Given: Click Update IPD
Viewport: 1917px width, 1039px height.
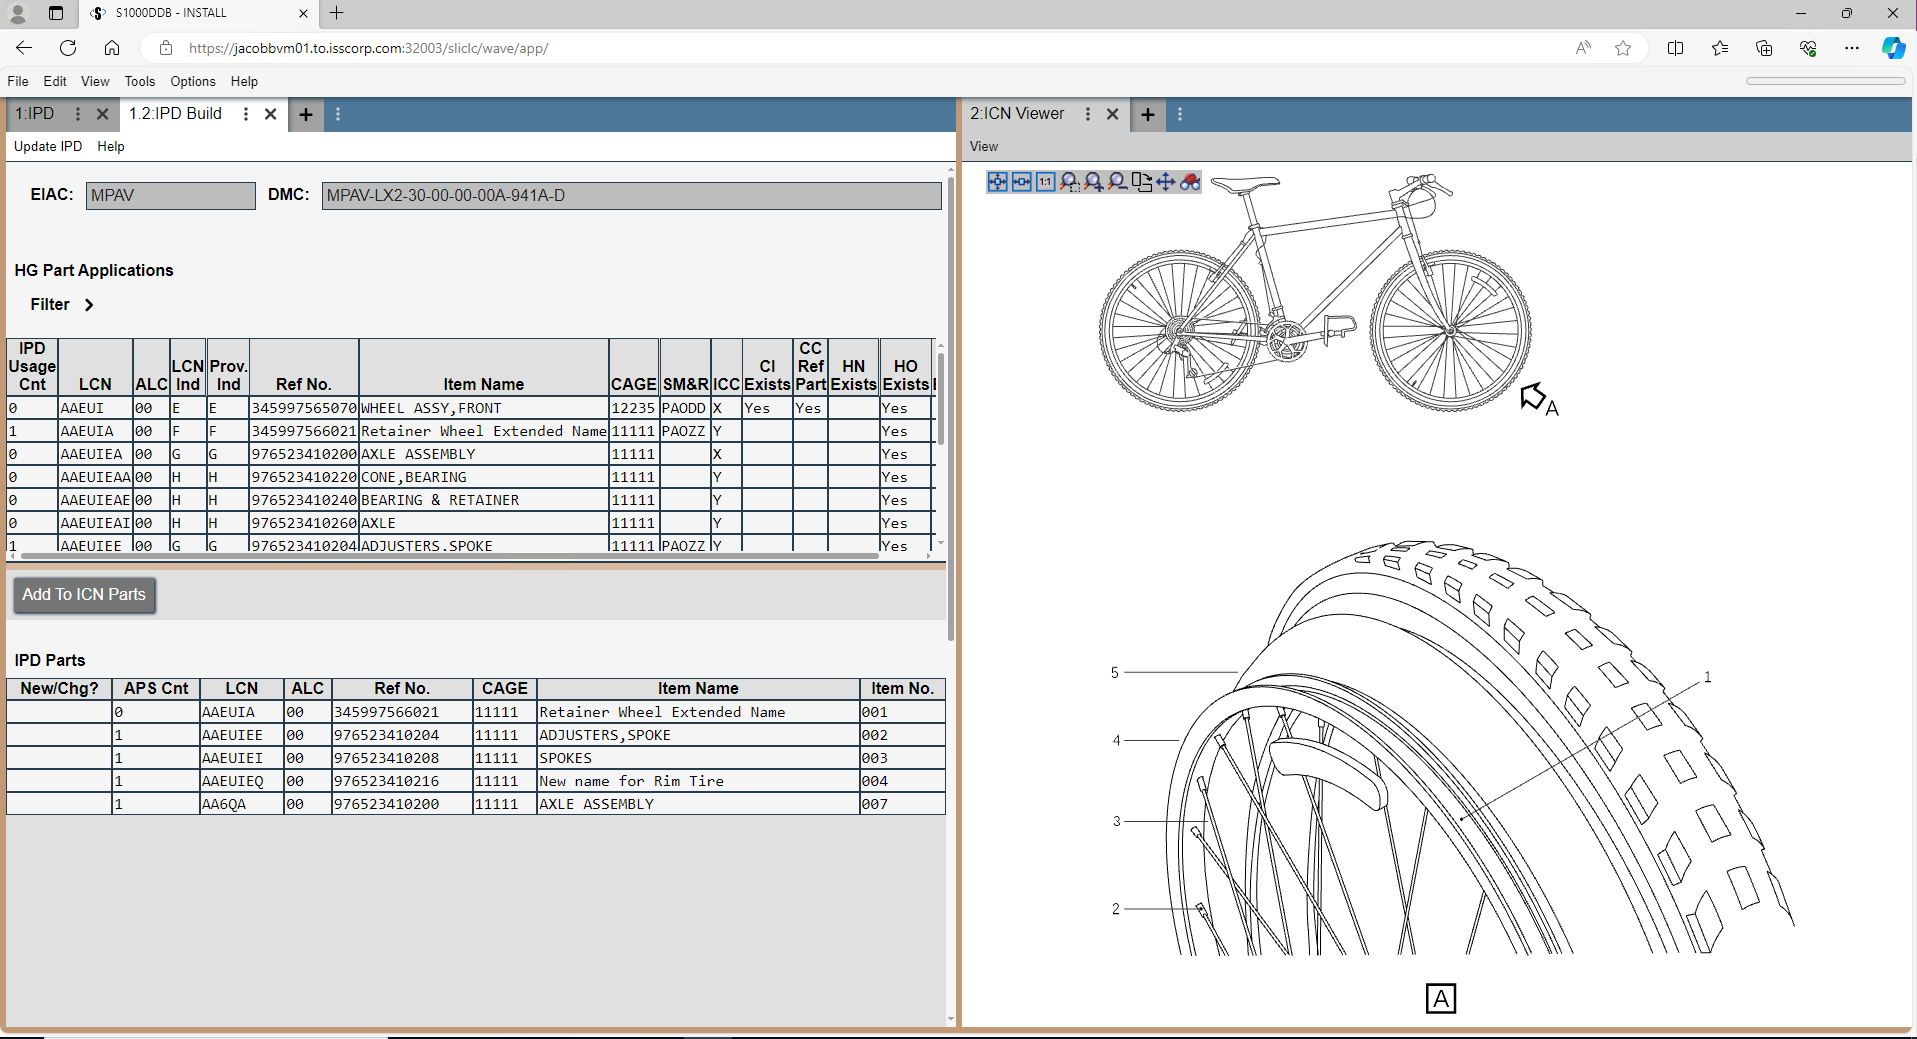Looking at the screenshot, I should coord(47,146).
